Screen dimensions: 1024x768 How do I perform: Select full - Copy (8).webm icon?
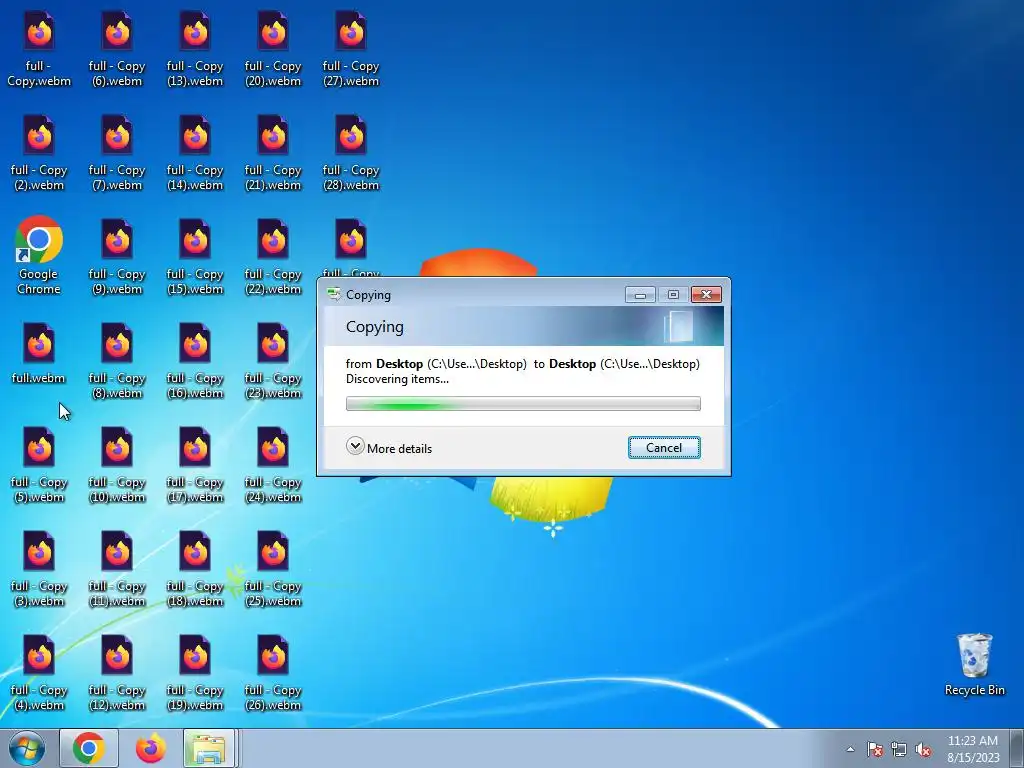point(117,362)
